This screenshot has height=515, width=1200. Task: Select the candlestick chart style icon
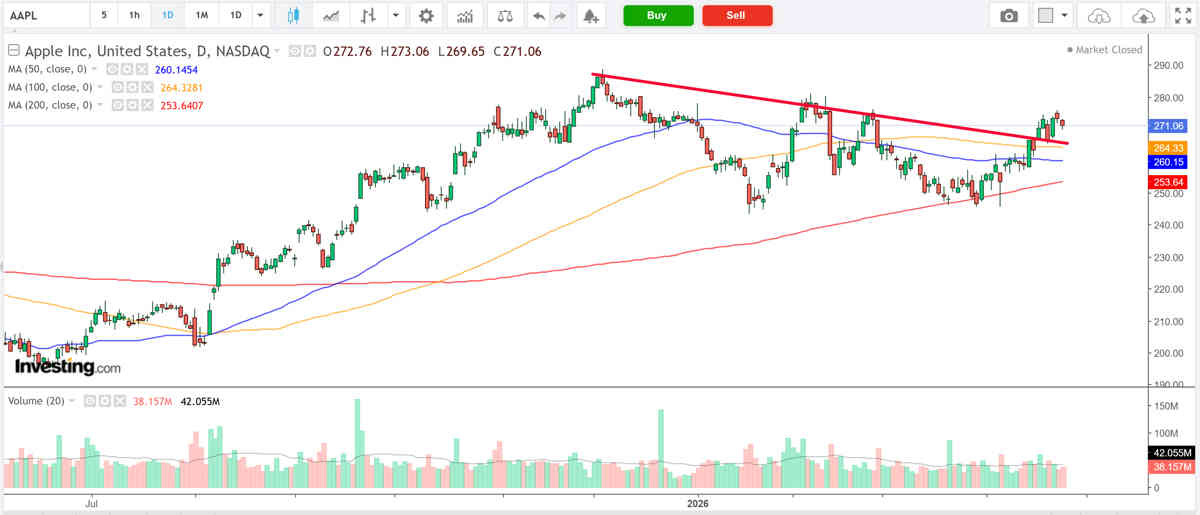[x=293, y=16]
